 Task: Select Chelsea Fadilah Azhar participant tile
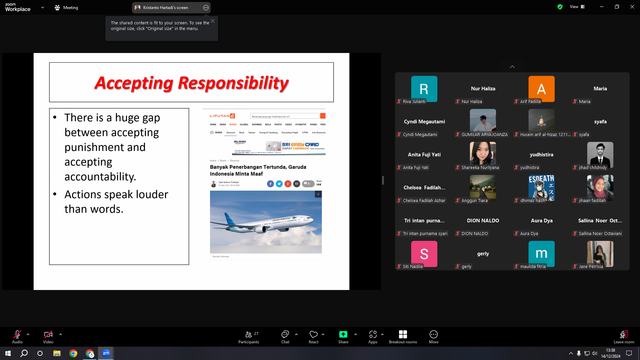click(424, 188)
